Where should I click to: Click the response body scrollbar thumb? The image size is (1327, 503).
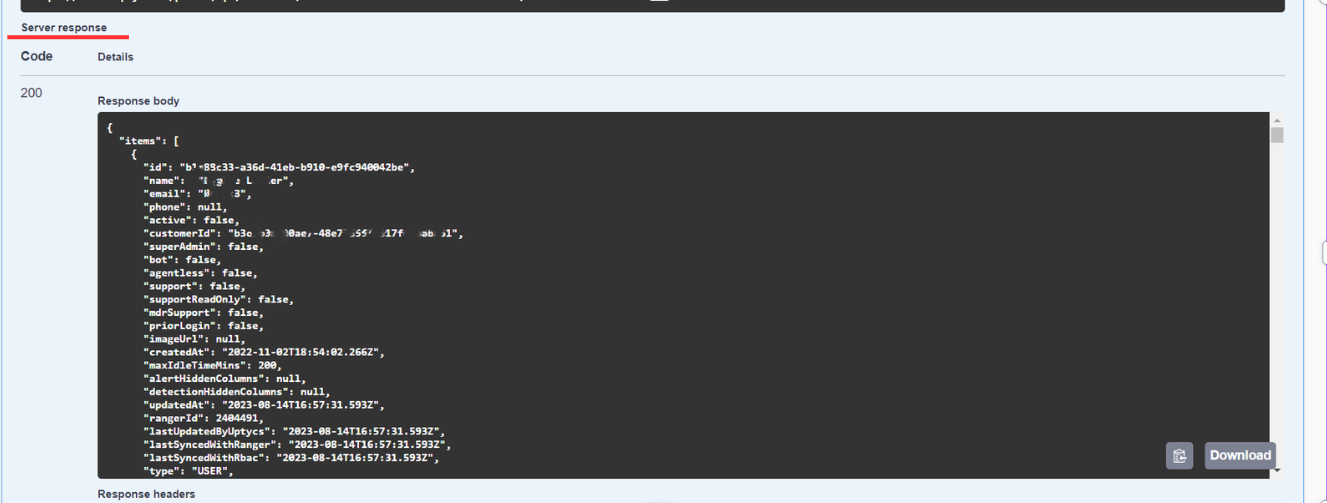[1277, 136]
